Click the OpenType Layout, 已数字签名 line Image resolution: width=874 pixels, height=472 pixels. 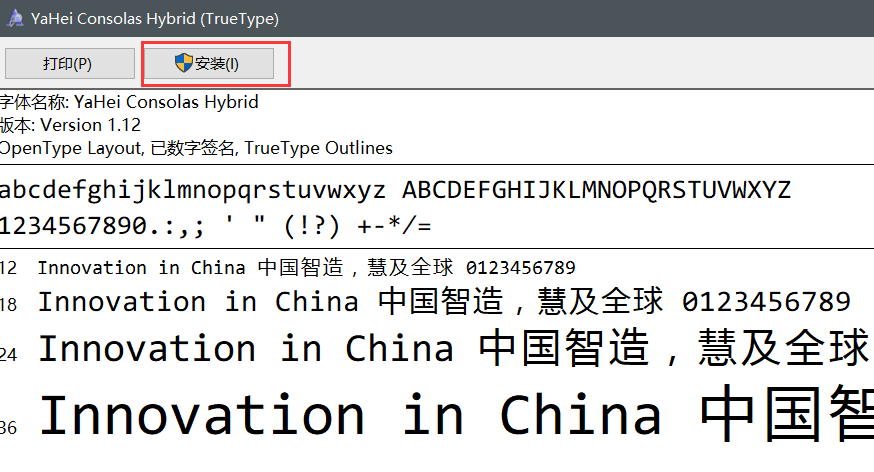[196, 148]
